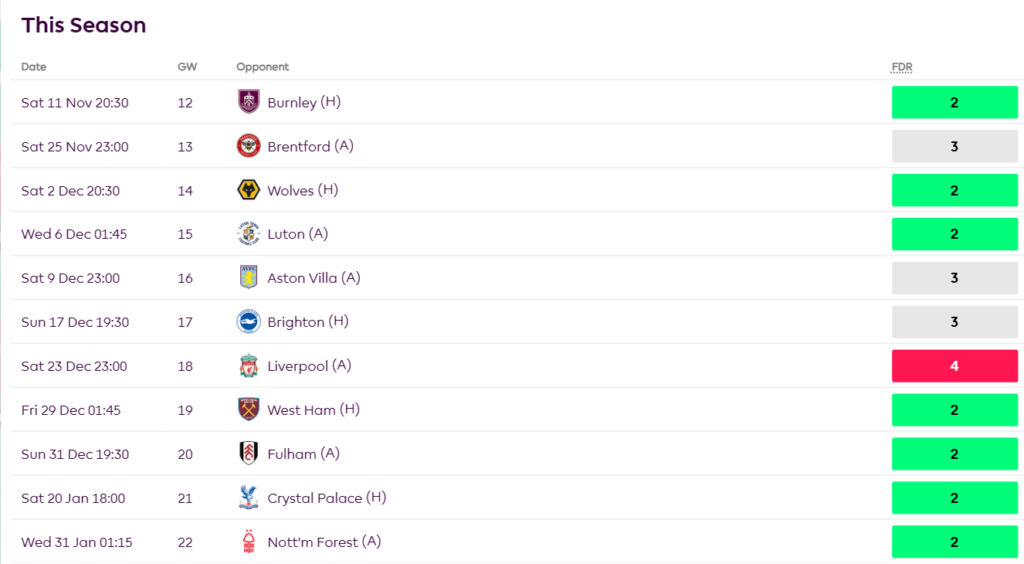The height and width of the screenshot is (564, 1024).
Task: Click the Aston Villa crest
Action: [x=249, y=277]
